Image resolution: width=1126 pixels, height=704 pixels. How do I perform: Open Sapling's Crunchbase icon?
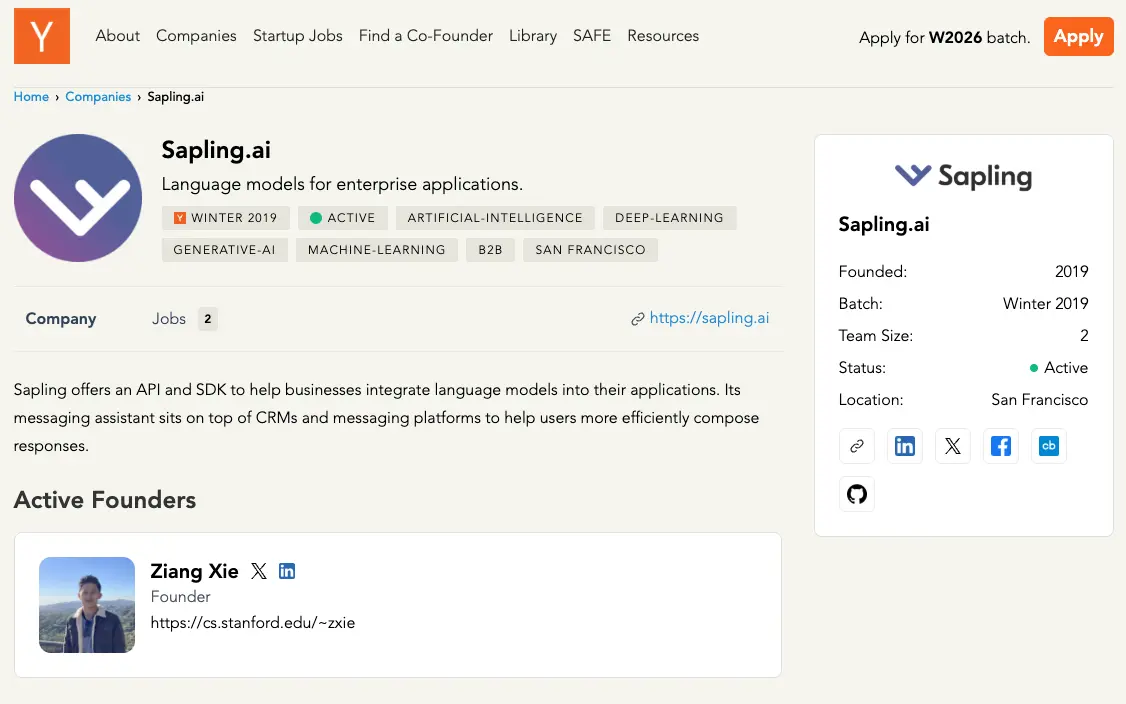[1048, 446]
